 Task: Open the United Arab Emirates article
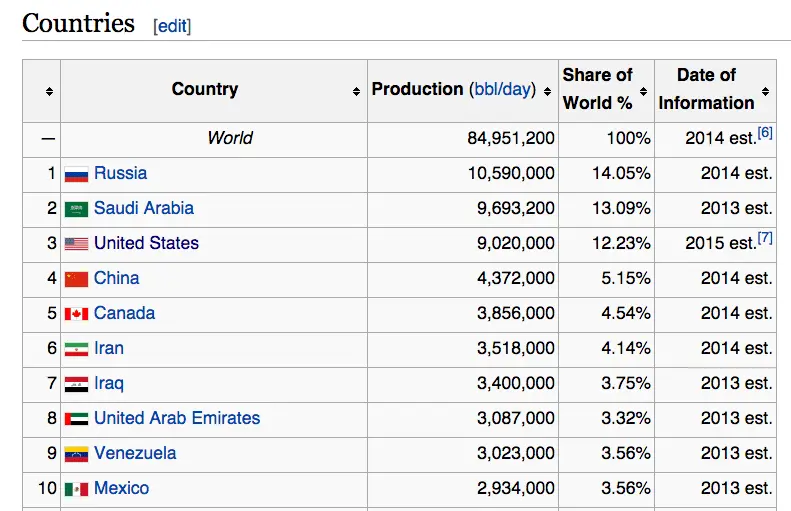tap(177, 418)
